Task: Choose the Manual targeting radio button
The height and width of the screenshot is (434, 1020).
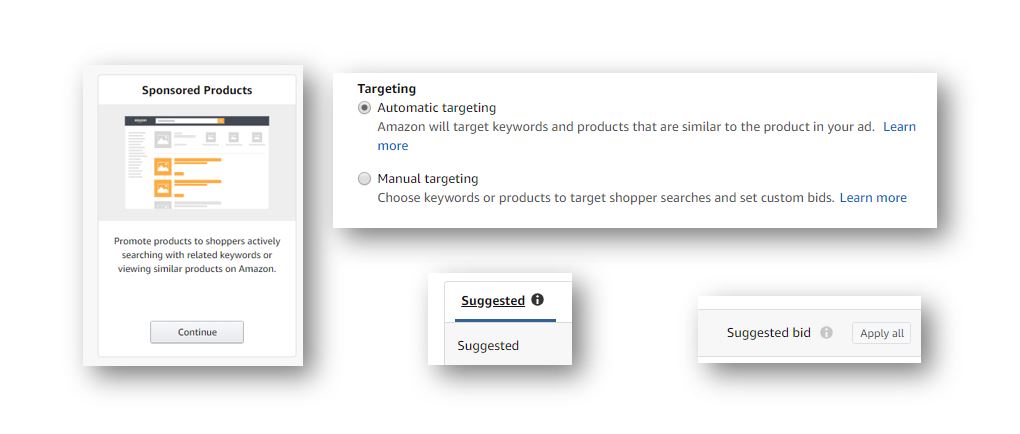Action: pyautogui.click(x=364, y=179)
